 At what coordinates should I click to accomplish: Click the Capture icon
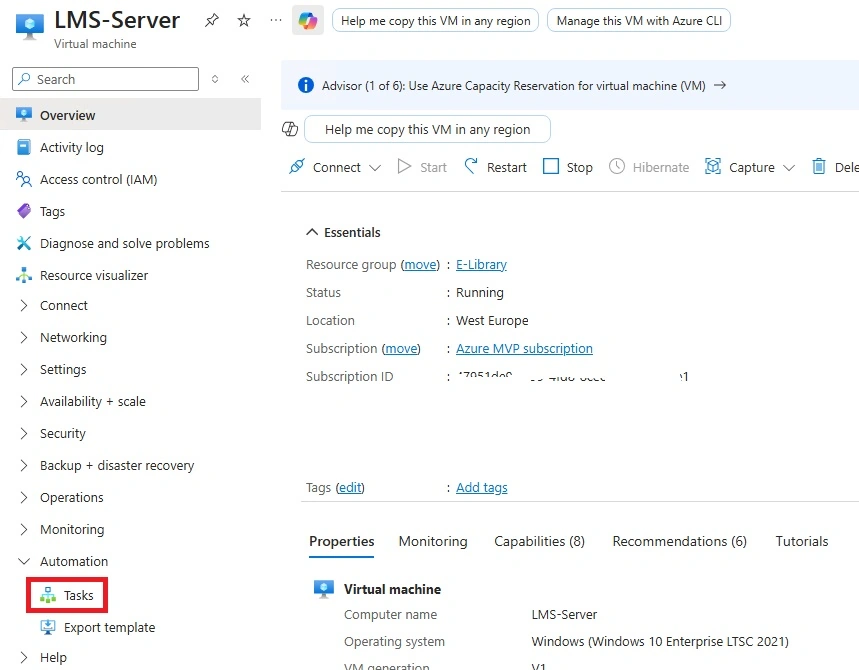pyautogui.click(x=713, y=166)
